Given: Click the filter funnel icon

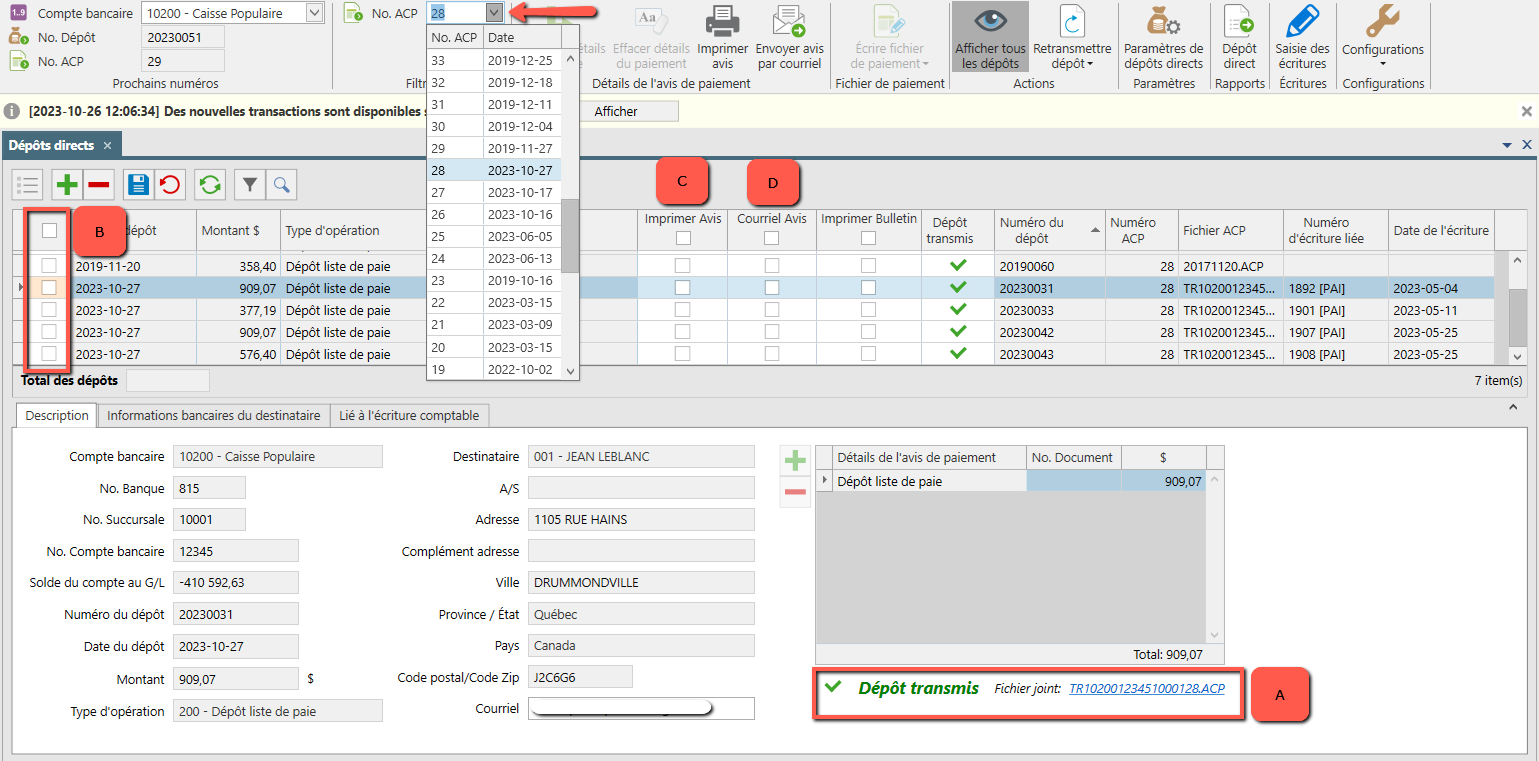Looking at the screenshot, I should pyautogui.click(x=249, y=184).
